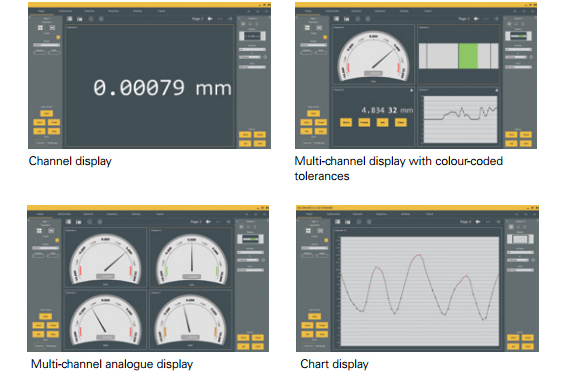Image resolution: width=570 pixels, height=375 pixels.
Task: Select grid layout icon in Channel display window
Action: (40, 28)
